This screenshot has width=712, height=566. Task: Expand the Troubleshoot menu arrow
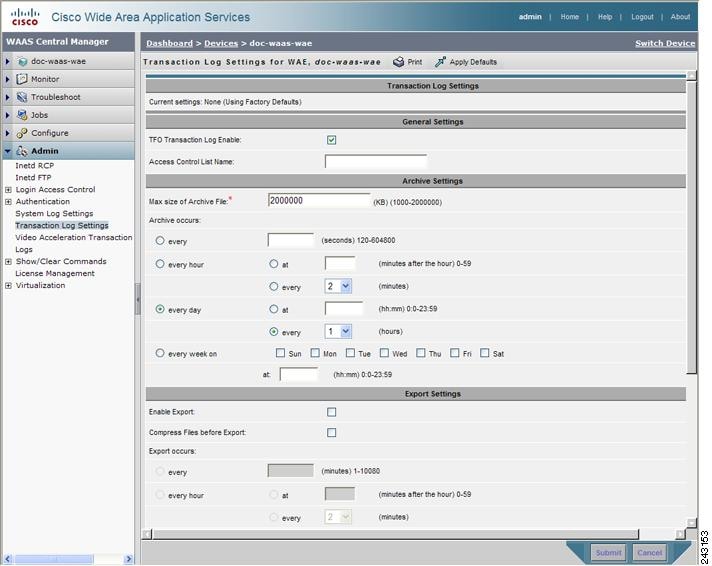7,97
